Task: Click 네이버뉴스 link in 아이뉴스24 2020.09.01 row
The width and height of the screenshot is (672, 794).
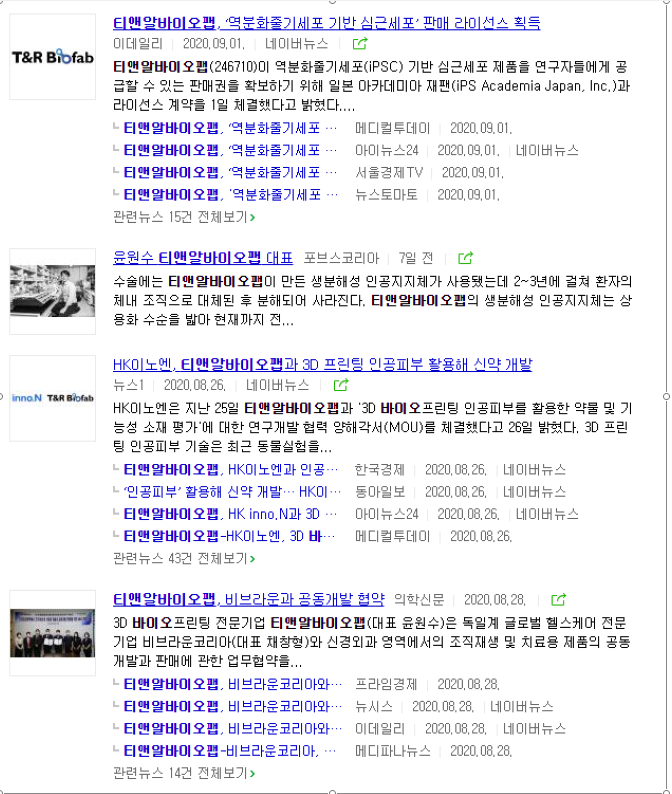Action: click(x=547, y=151)
